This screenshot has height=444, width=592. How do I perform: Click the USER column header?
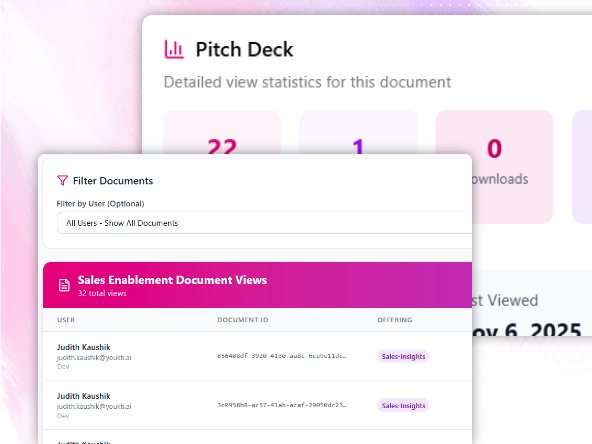(x=66, y=320)
